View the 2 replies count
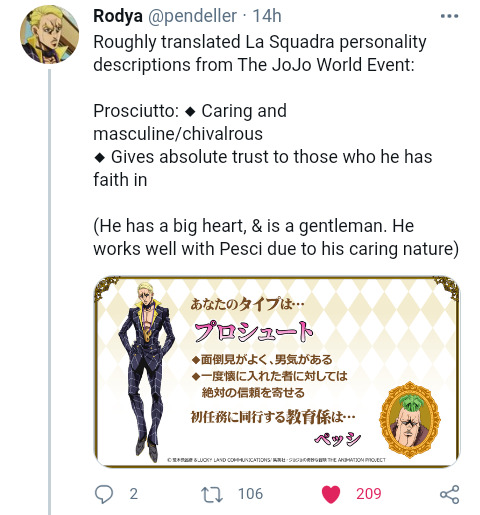This screenshot has width=480, height=515. (x=134, y=494)
